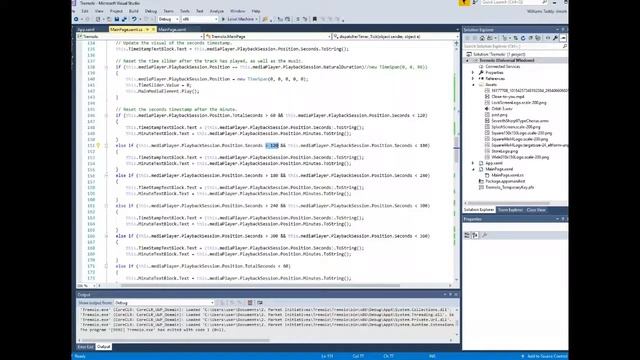640x360 pixels.
Task: Open the Debug menu
Action: [151, 11]
